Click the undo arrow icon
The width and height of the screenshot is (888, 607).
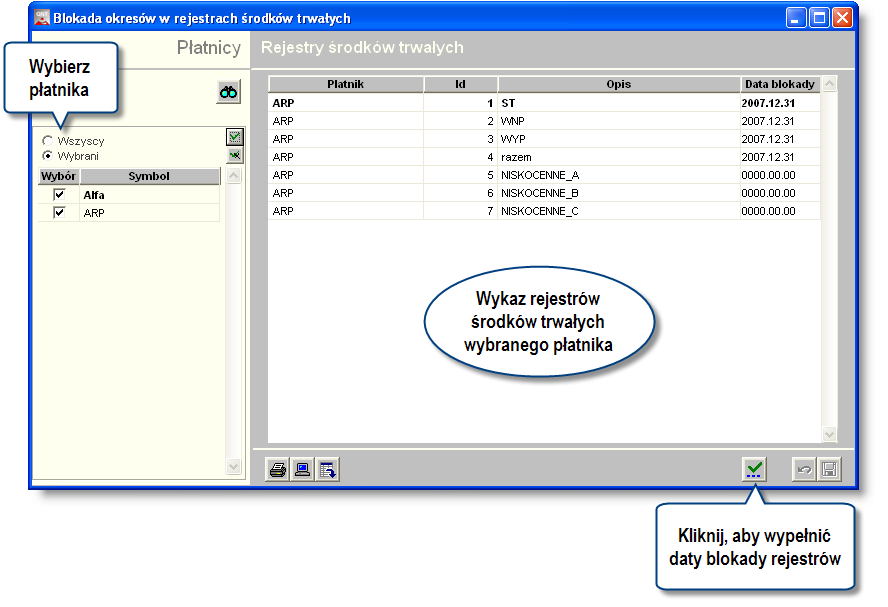(x=804, y=469)
